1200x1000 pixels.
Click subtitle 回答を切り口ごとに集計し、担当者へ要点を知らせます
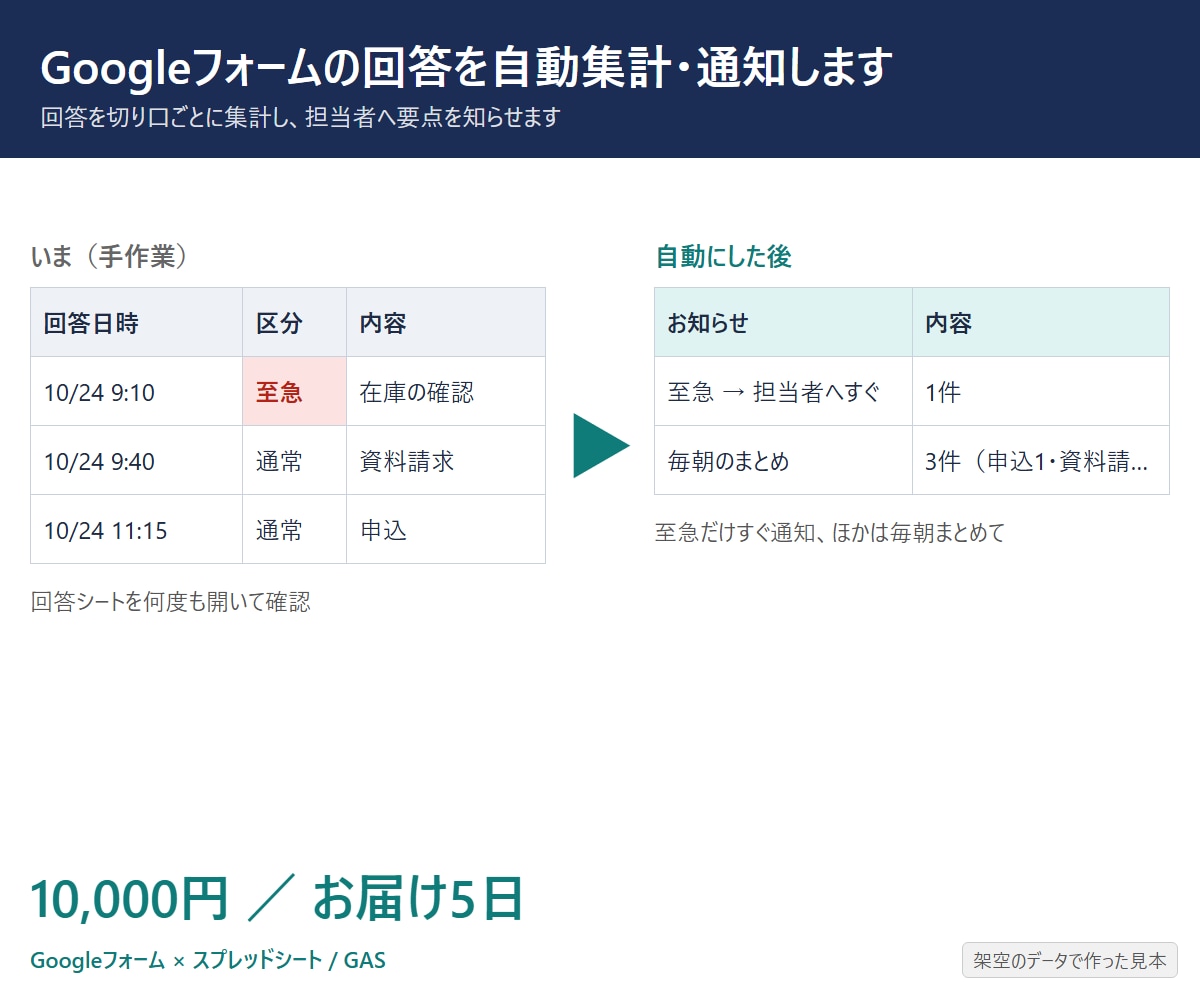(300, 117)
